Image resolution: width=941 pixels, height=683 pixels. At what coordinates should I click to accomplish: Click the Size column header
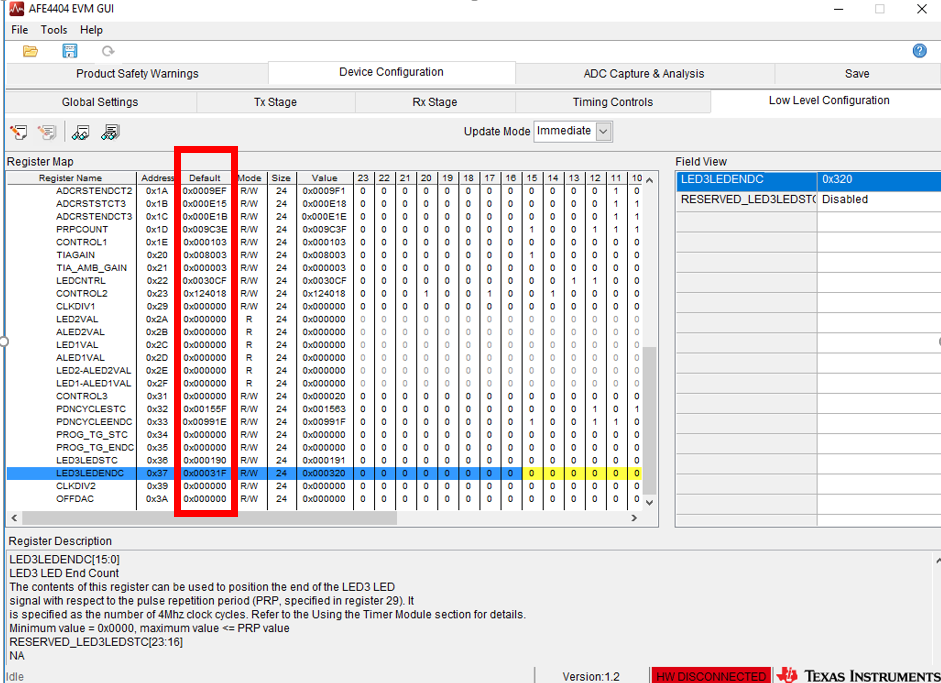point(281,178)
